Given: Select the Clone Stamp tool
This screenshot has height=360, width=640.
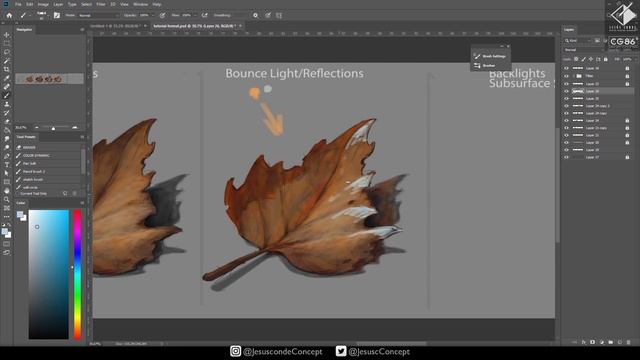Looking at the screenshot, I should tap(7, 104).
